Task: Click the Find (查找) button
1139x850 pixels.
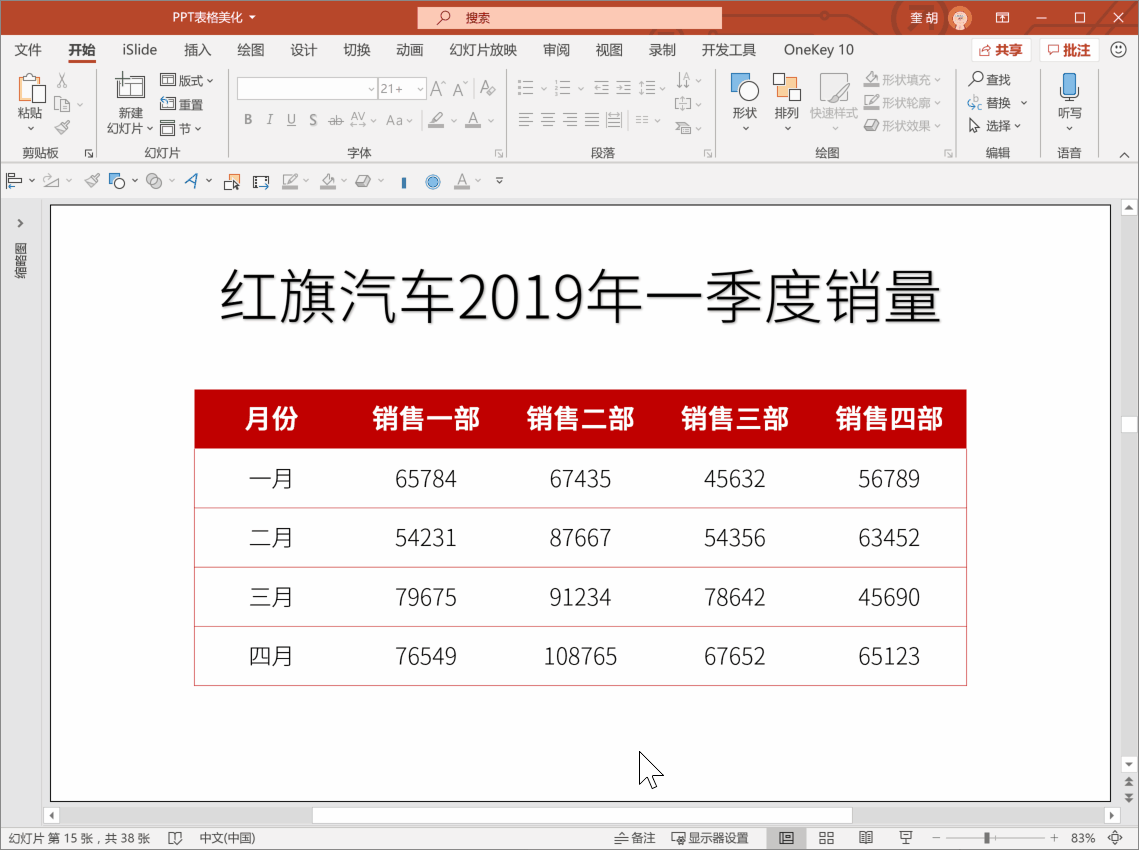Action: click(989, 79)
